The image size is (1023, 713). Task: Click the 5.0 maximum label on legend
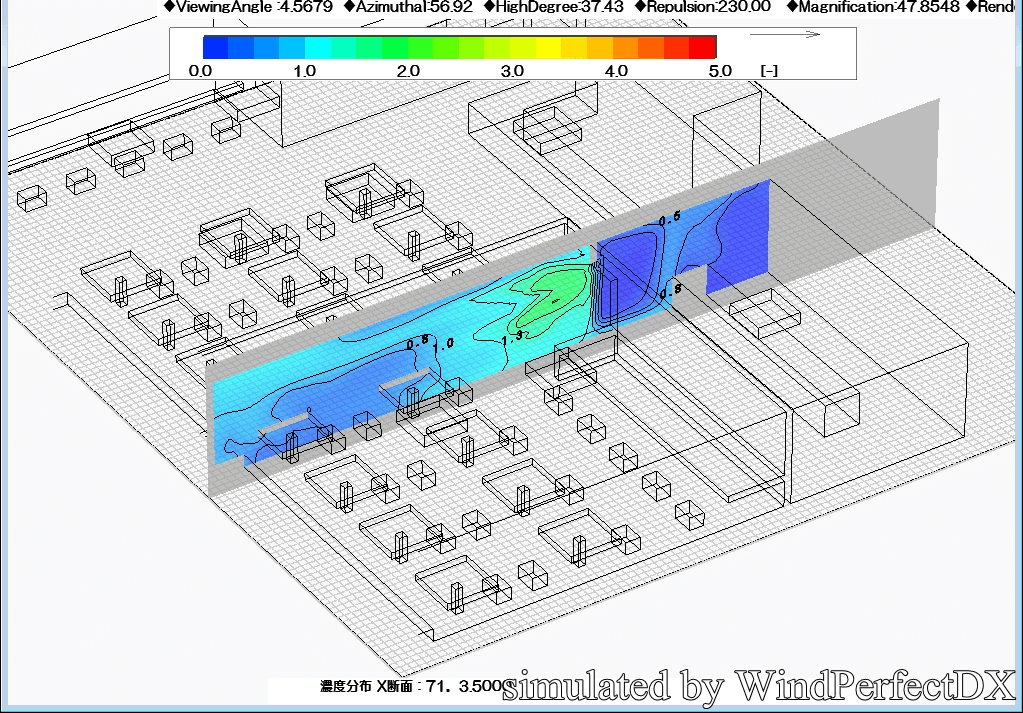tap(720, 71)
